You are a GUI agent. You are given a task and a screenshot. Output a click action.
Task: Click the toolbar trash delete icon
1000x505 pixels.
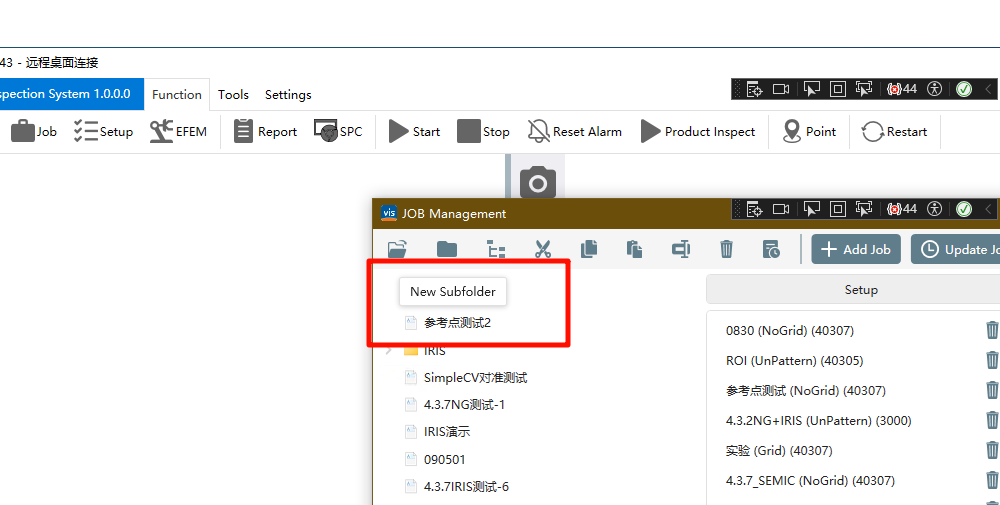pos(726,249)
